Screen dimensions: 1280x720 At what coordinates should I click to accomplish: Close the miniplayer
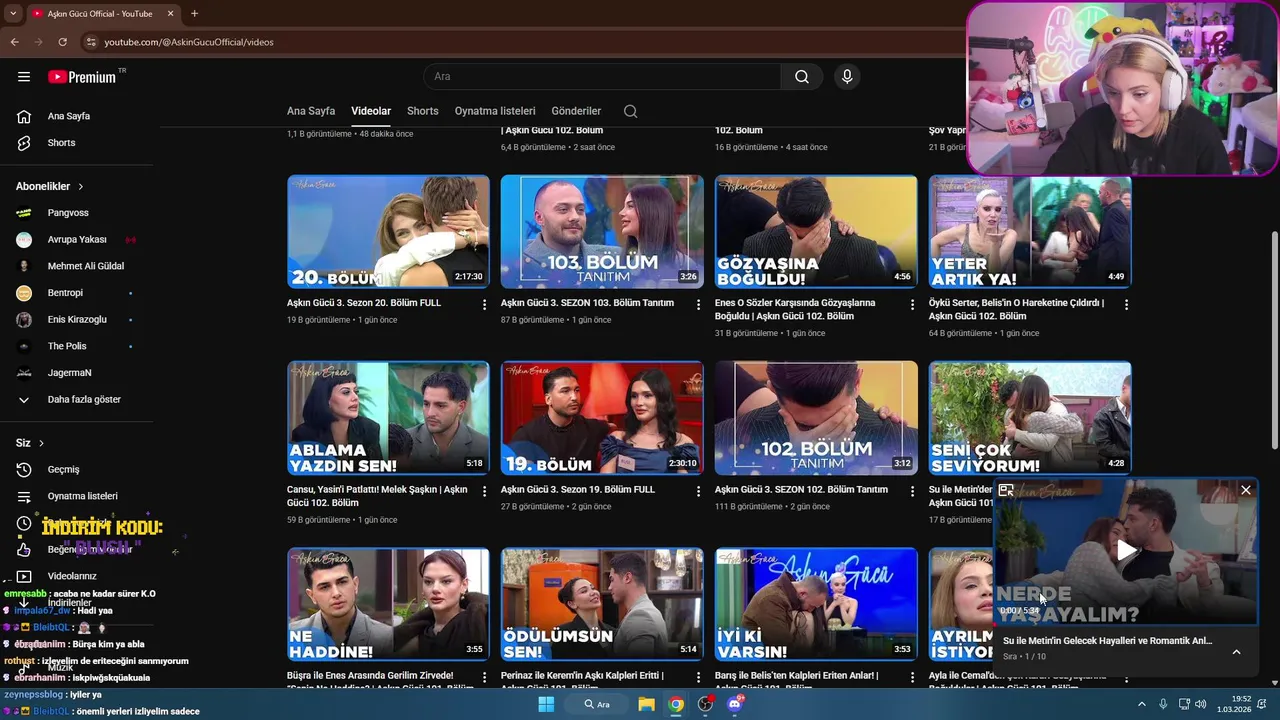point(1246,490)
